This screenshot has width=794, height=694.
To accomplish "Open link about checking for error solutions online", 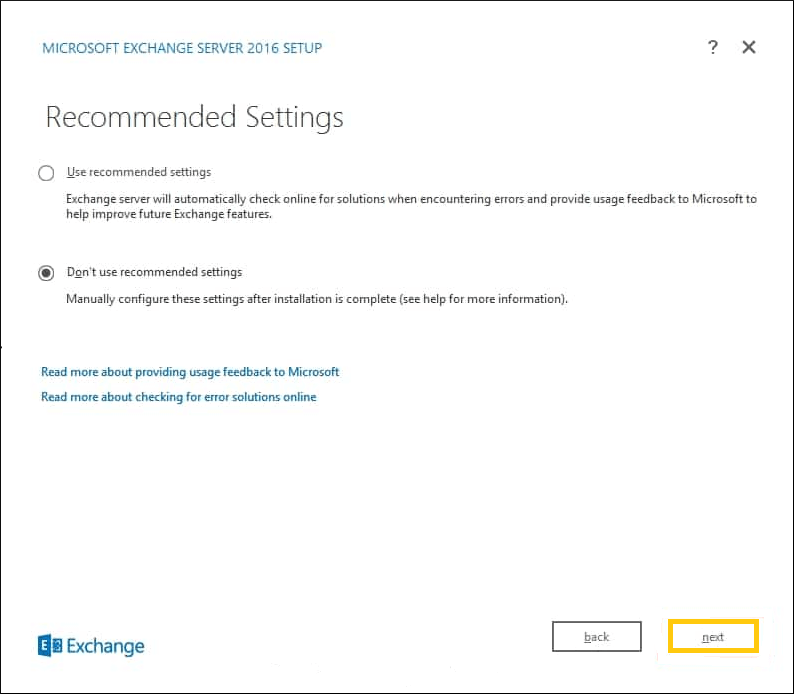I will click(x=179, y=397).
